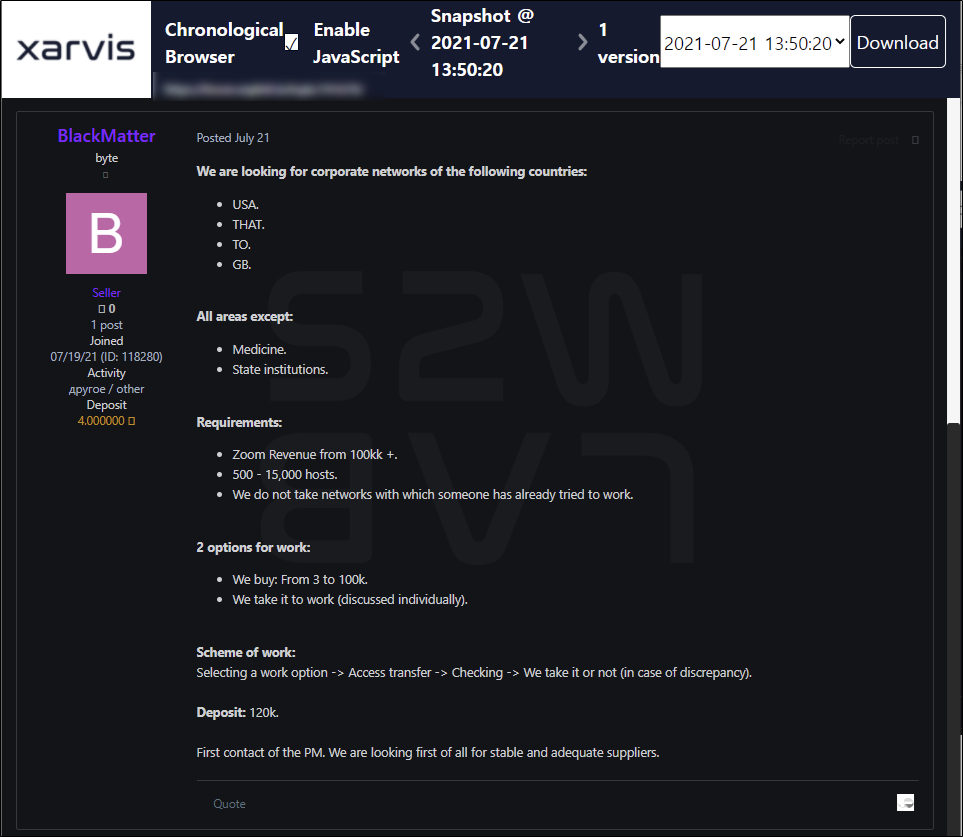The height and width of the screenshot is (837, 963).
Task: Click the xarvis logo
Action: pos(76,49)
